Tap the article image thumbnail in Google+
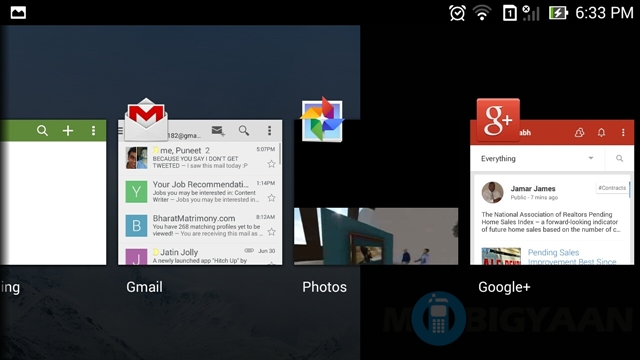This screenshot has width=640, height=360. pyautogui.click(x=501, y=256)
